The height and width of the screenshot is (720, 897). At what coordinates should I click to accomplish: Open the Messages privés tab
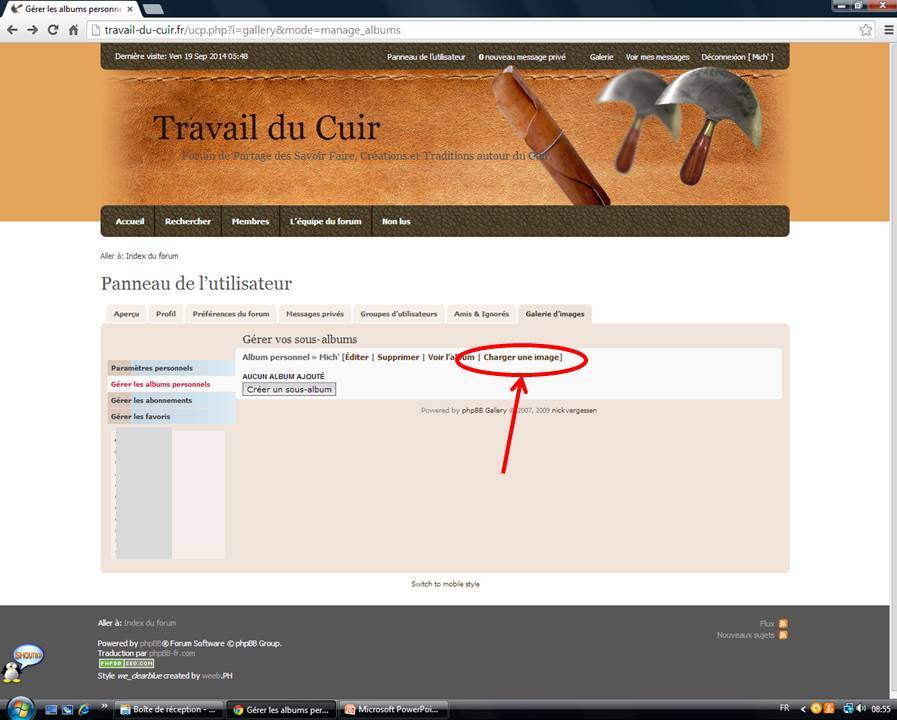pos(314,314)
